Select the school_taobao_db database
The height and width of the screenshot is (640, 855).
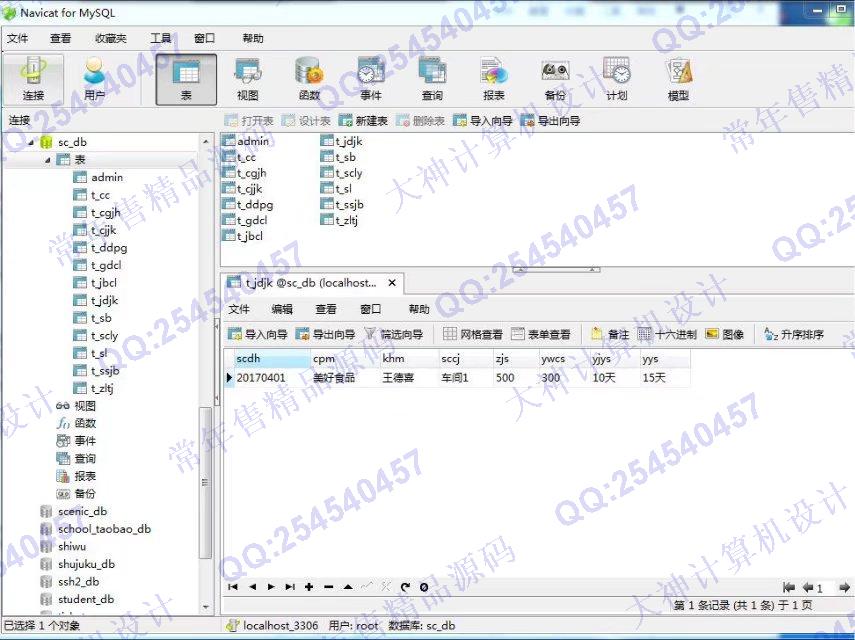pyautogui.click(x=104, y=529)
